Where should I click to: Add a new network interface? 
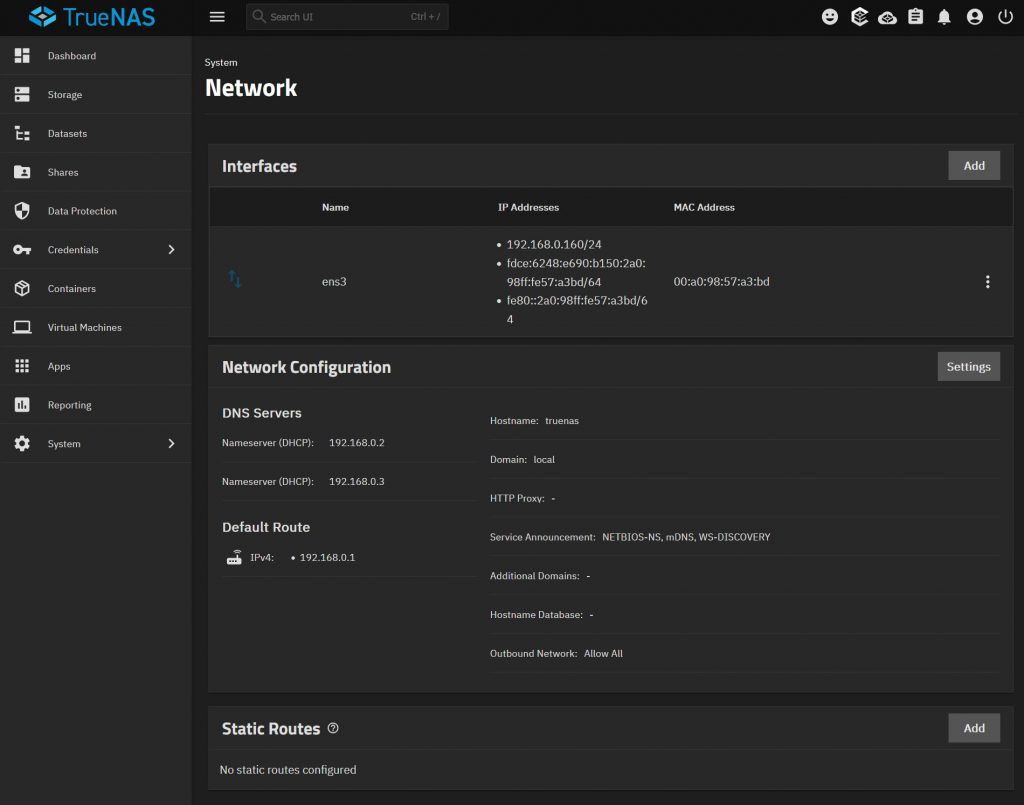pyautogui.click(x=974, y=166)
